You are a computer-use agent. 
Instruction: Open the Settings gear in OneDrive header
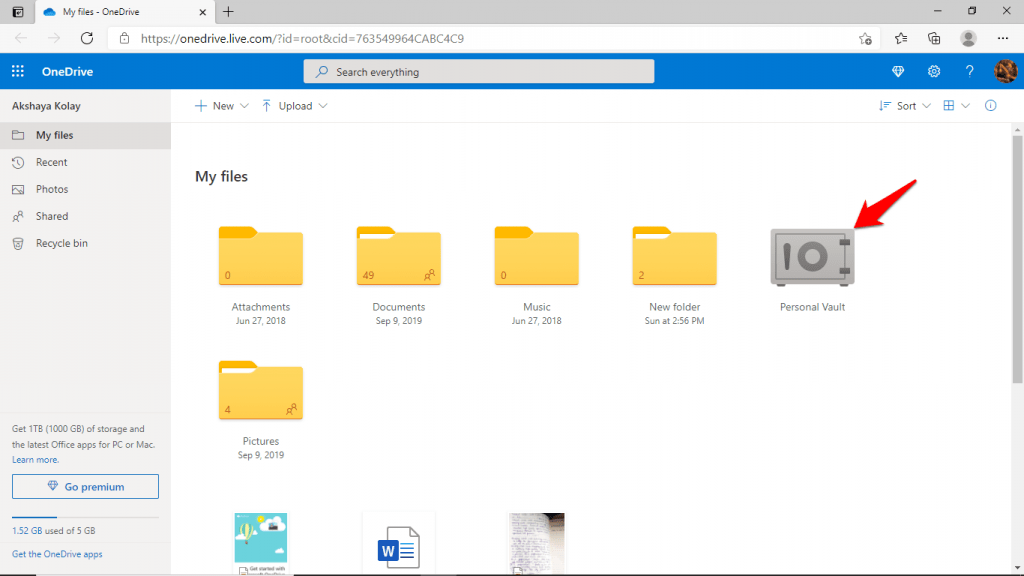(934, 71)
